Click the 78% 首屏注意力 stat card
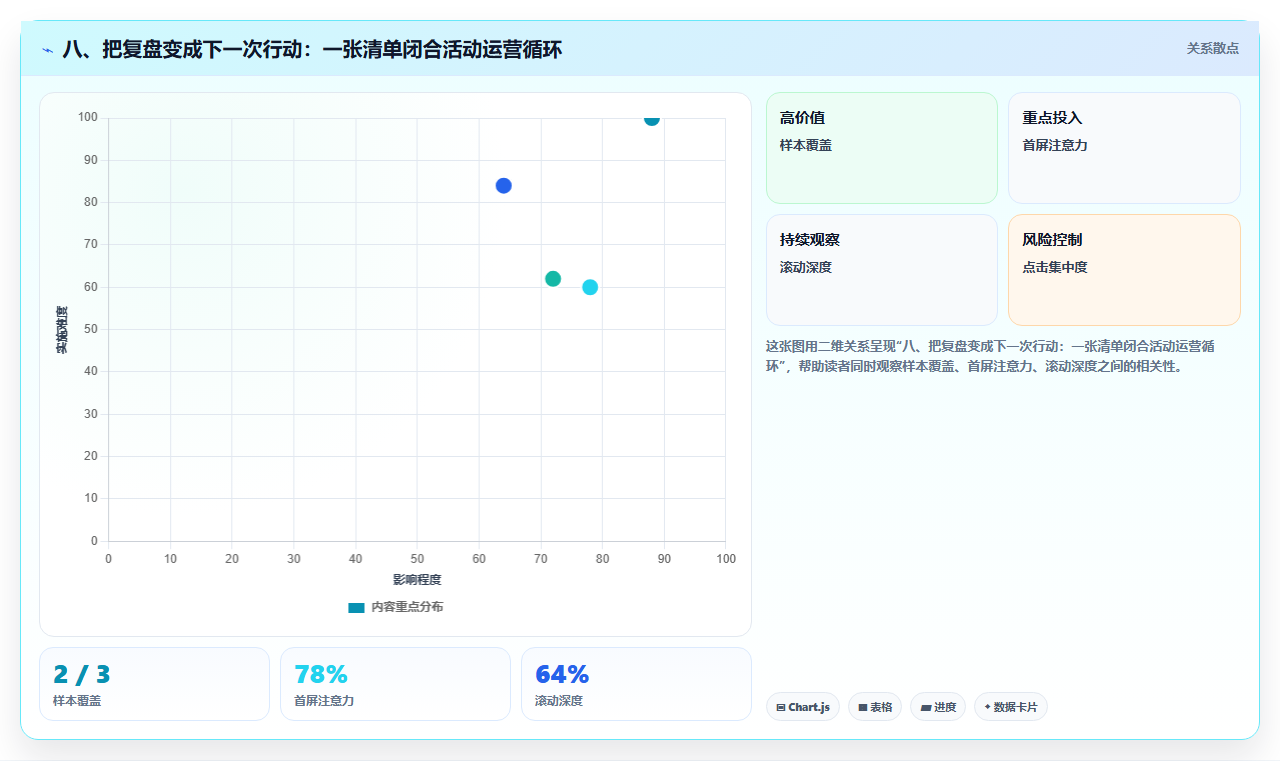Viewport: 1280px width, 761px height. tap(395, 684)
